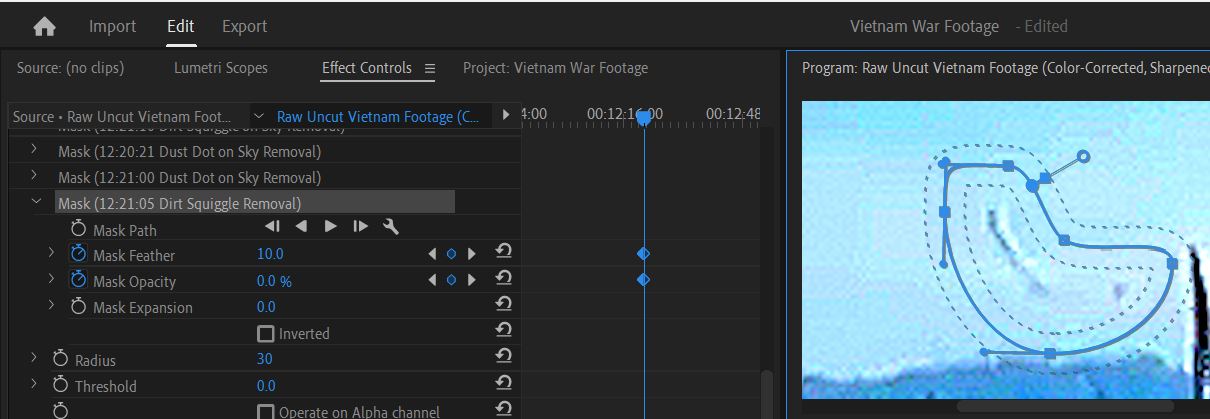Open the Lumetri Scopes panel tab
Image resolution: width=1210 pixels, height=419 pixels.
coord(221,68)
